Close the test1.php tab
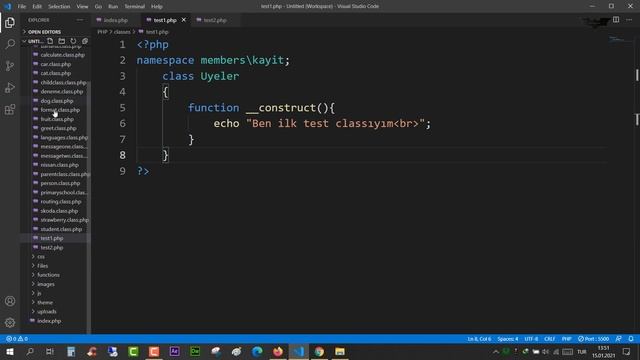Screen dimensions: 640x360 coord(184,20)
